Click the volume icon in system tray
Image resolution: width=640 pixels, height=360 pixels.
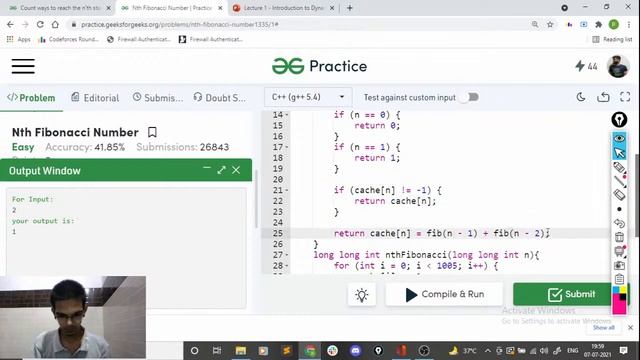tap(544, 351)
